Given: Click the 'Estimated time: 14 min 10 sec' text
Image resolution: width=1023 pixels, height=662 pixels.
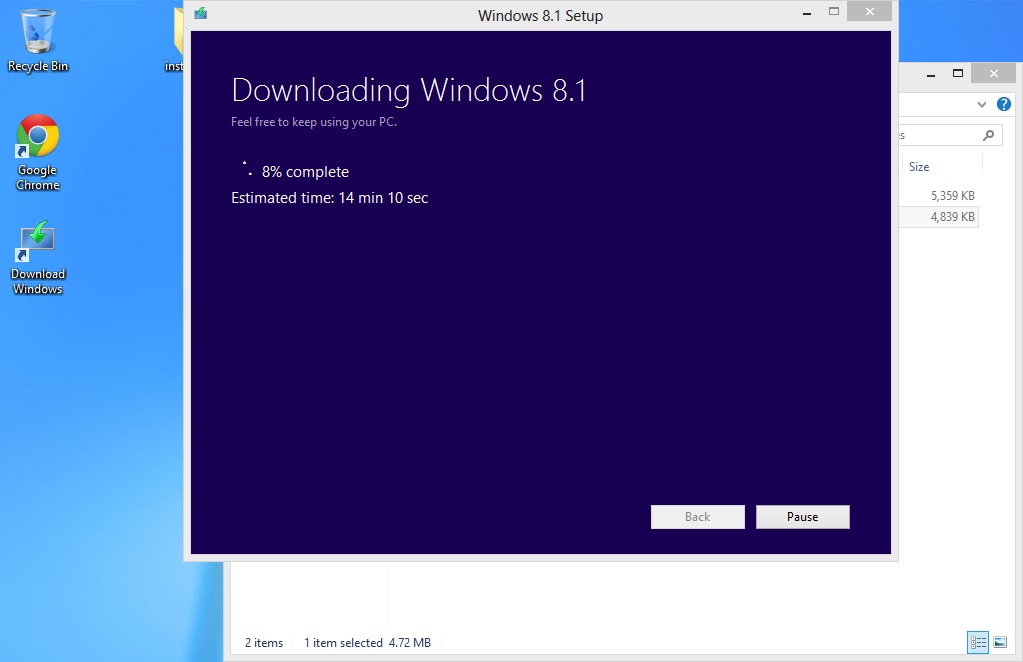Looking at the screenshot, I should (329, 198).
